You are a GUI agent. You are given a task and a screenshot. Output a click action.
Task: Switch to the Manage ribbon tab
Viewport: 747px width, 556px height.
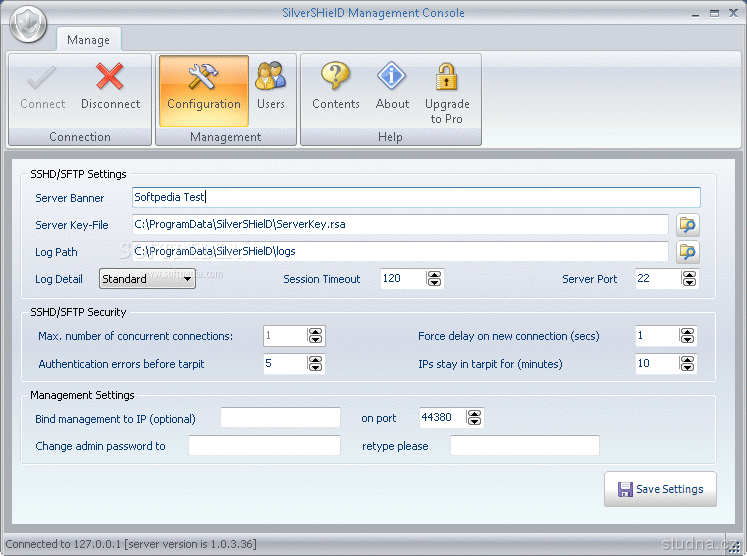pyautogui.click(x=88, y=41)
